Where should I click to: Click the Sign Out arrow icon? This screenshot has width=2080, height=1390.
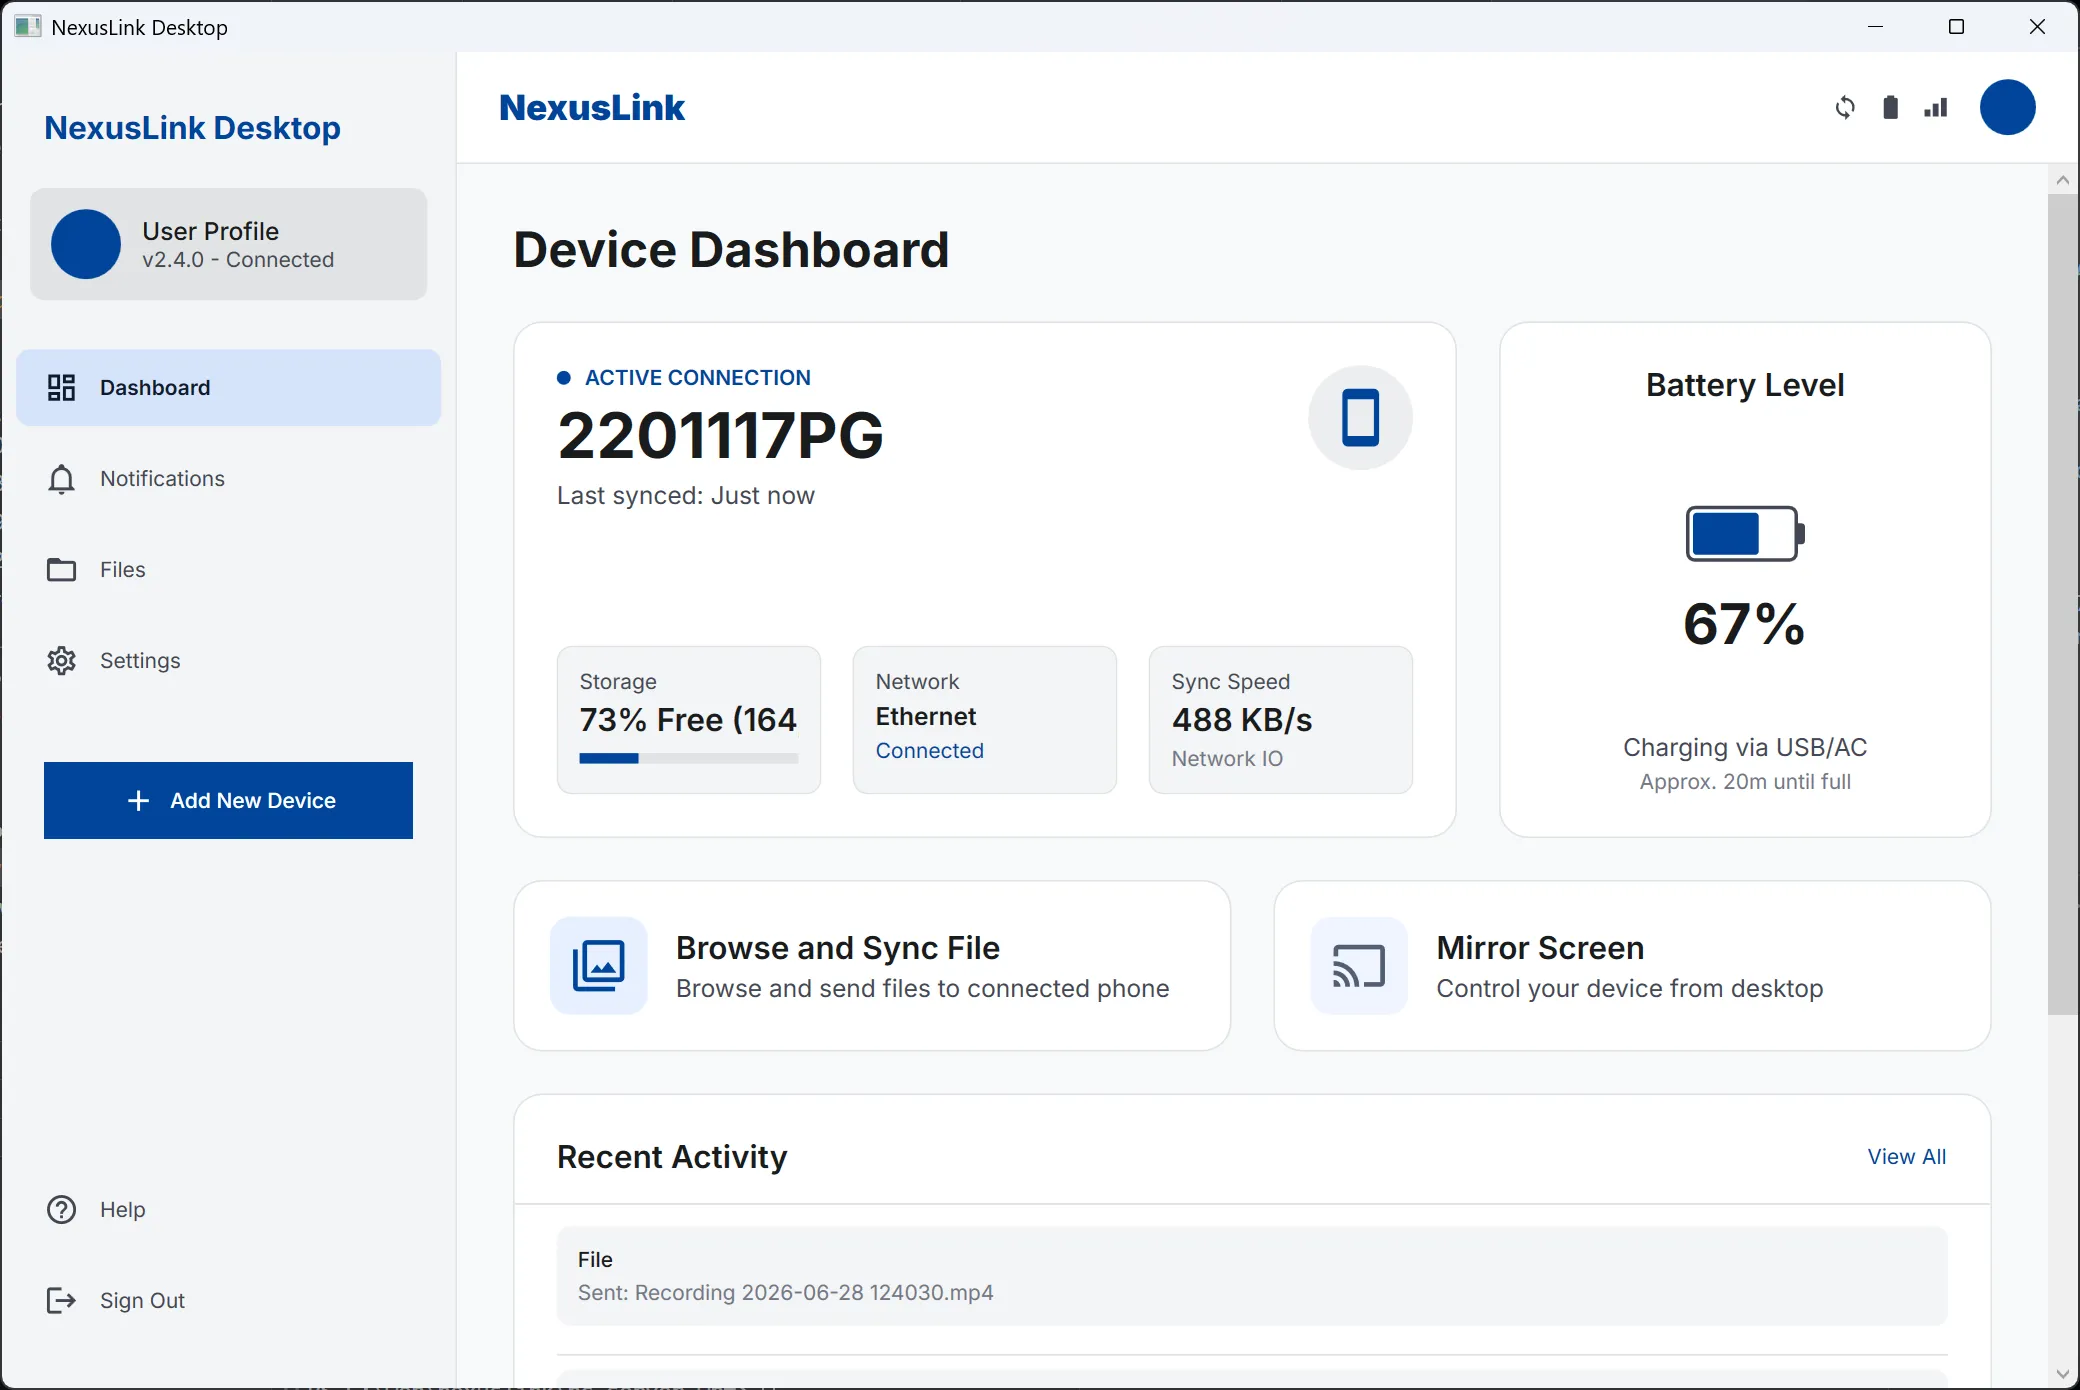click(x=61, y=1301)
